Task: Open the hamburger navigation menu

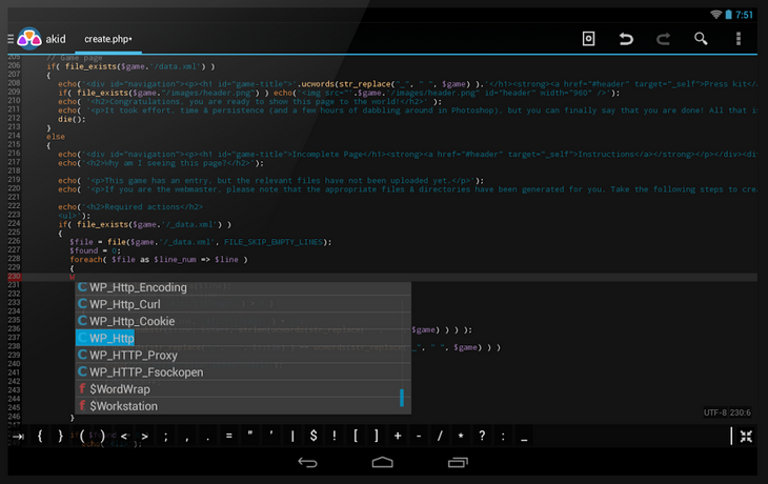Action: tap(10, 39)
